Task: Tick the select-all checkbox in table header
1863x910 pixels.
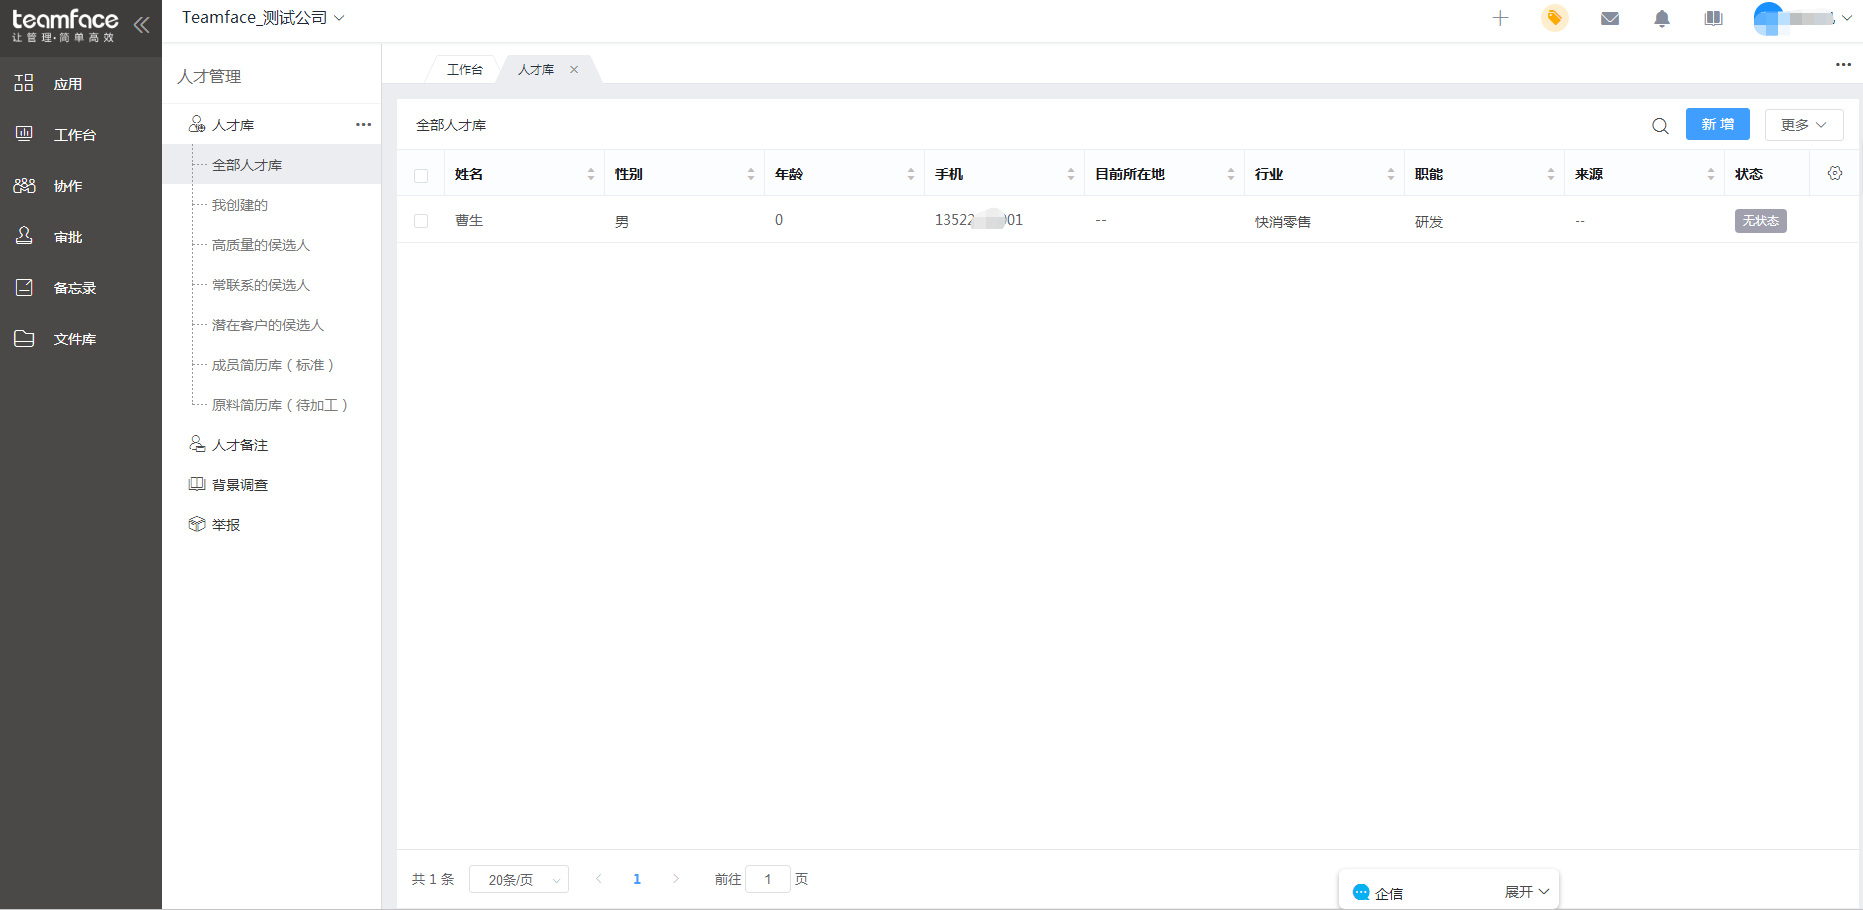Action: [421, 176]
